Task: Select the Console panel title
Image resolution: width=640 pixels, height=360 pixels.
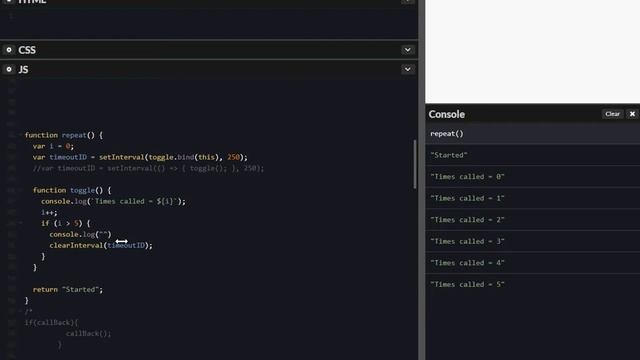Action: coord(447,114)
